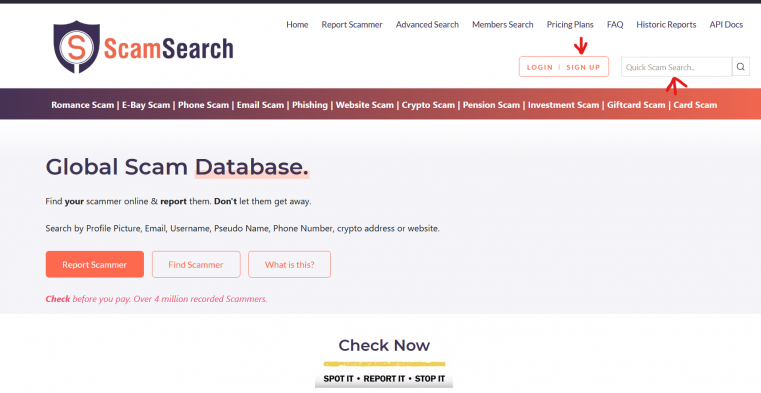The image size is (761, 393).
Task: Select Email Scam category
Action: point(260,105)
